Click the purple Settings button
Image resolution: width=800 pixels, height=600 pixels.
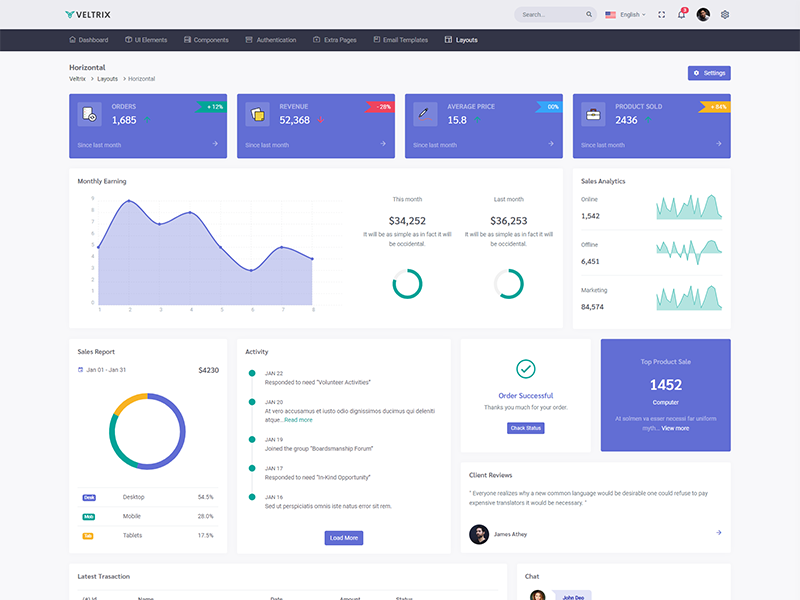tap(709, 73)
